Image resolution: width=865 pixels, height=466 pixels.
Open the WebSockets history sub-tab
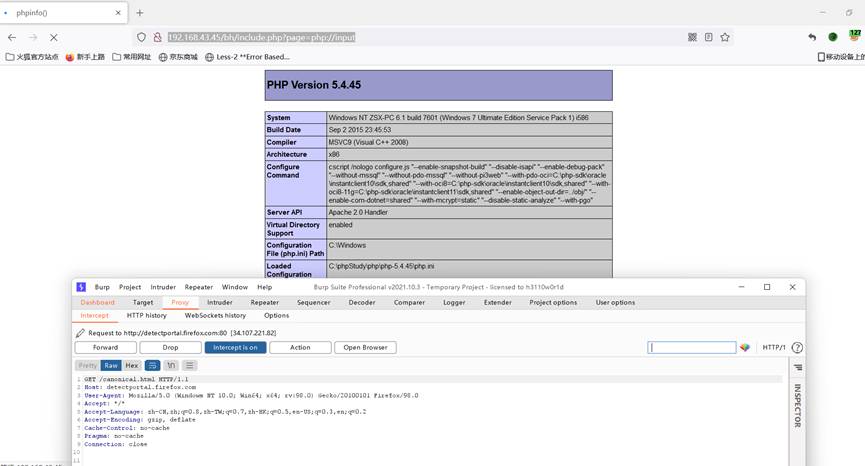click(x=215, y=316)
